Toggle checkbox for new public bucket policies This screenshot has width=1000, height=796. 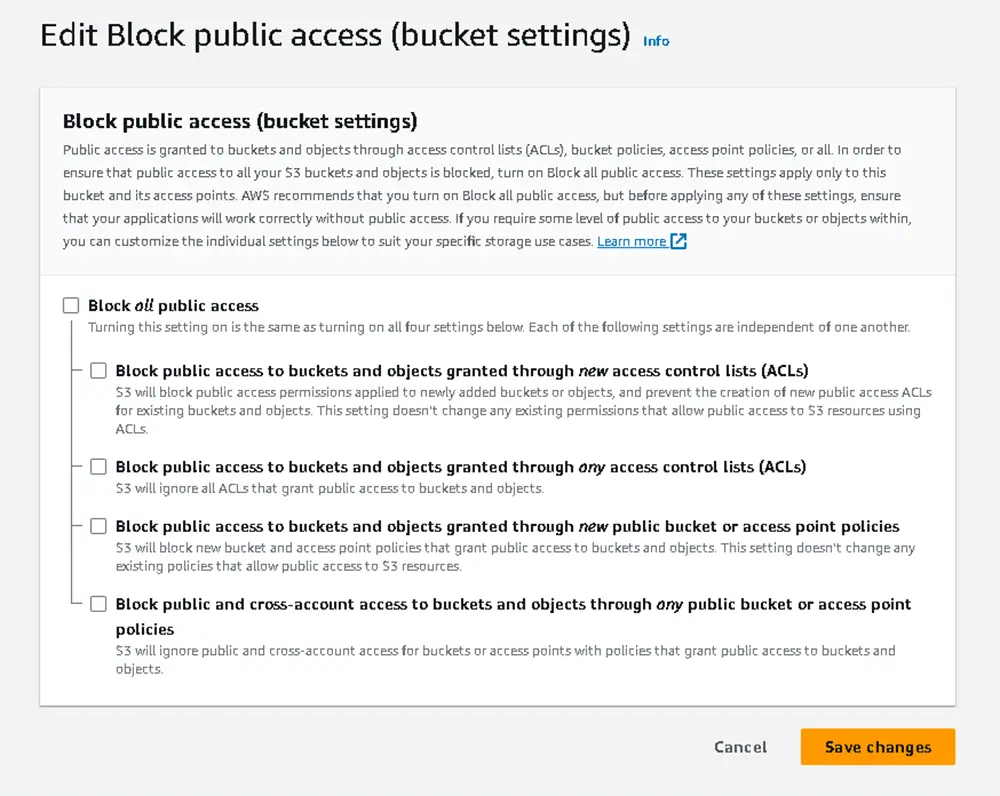click(x=98, y=526)
